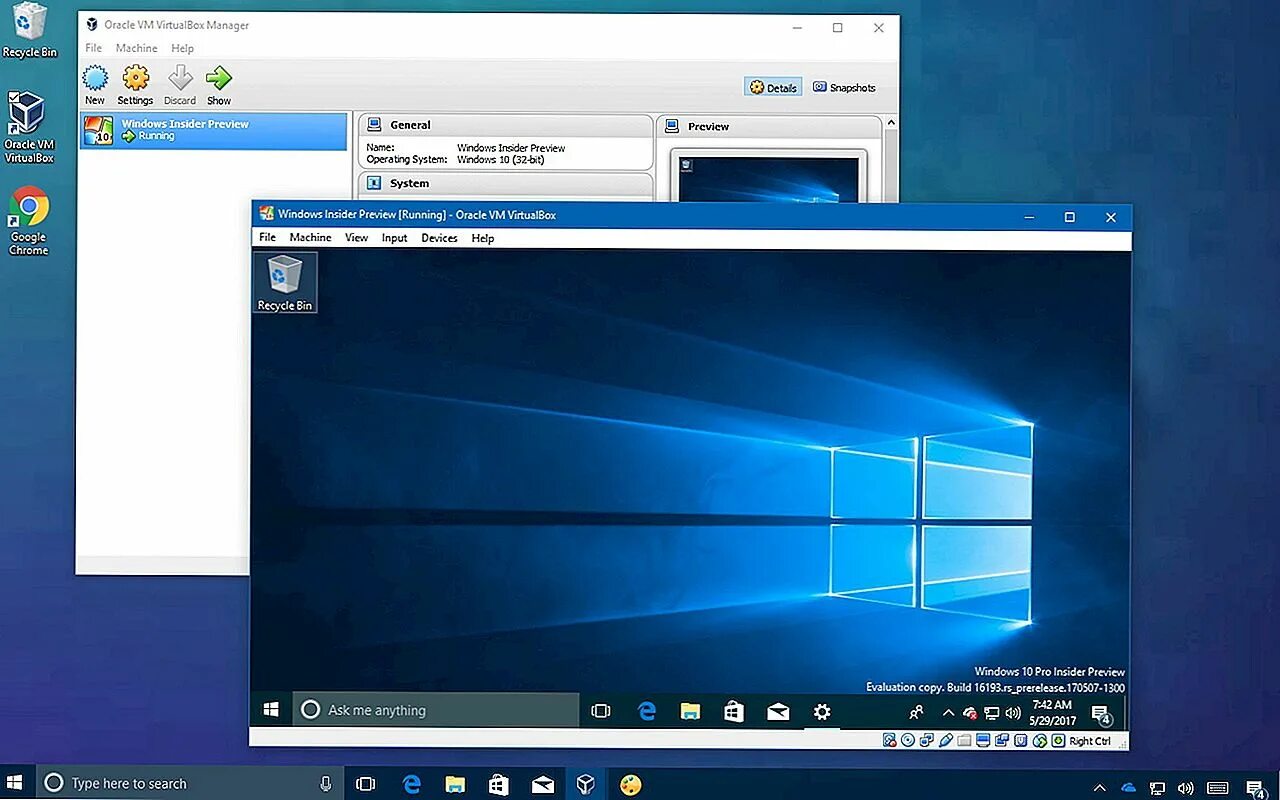Open File Explorer on the guest taskbar
This screenshot has height=800, width=1280.
[x=690, y=711]
